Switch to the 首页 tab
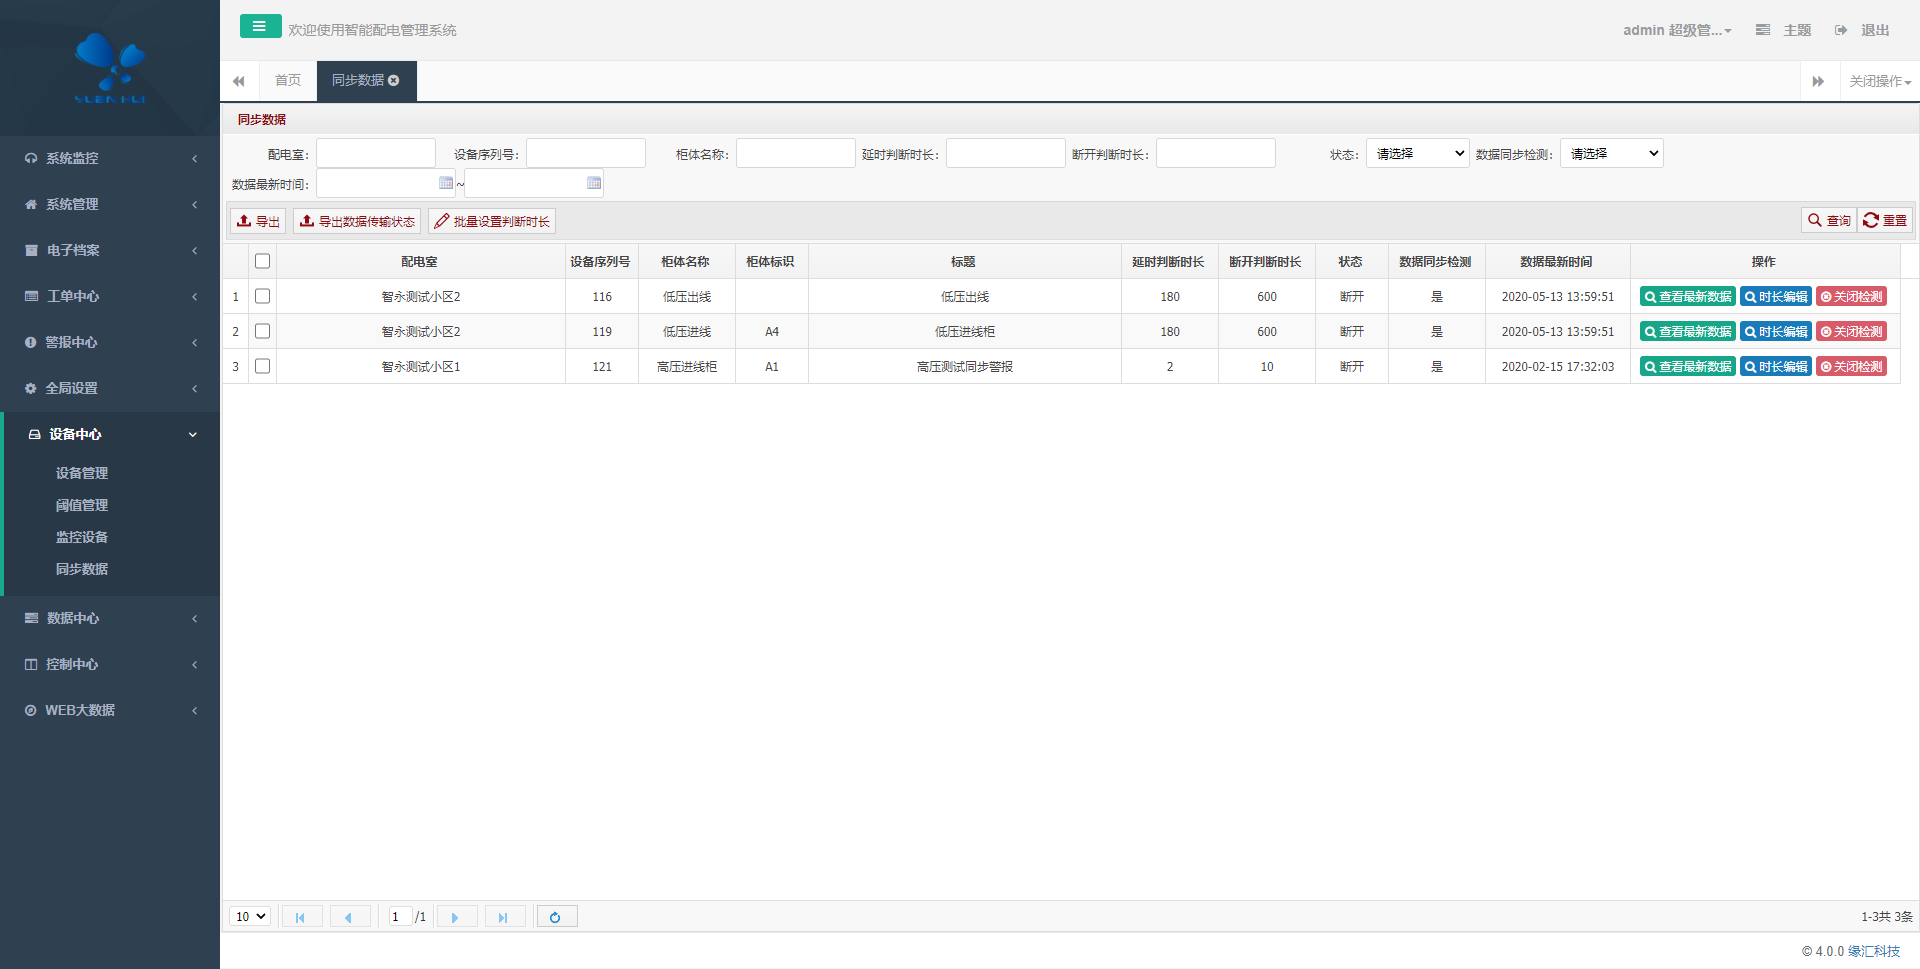Image resolution: width=1920 pixels, height=969 pixels. point(288,81)
